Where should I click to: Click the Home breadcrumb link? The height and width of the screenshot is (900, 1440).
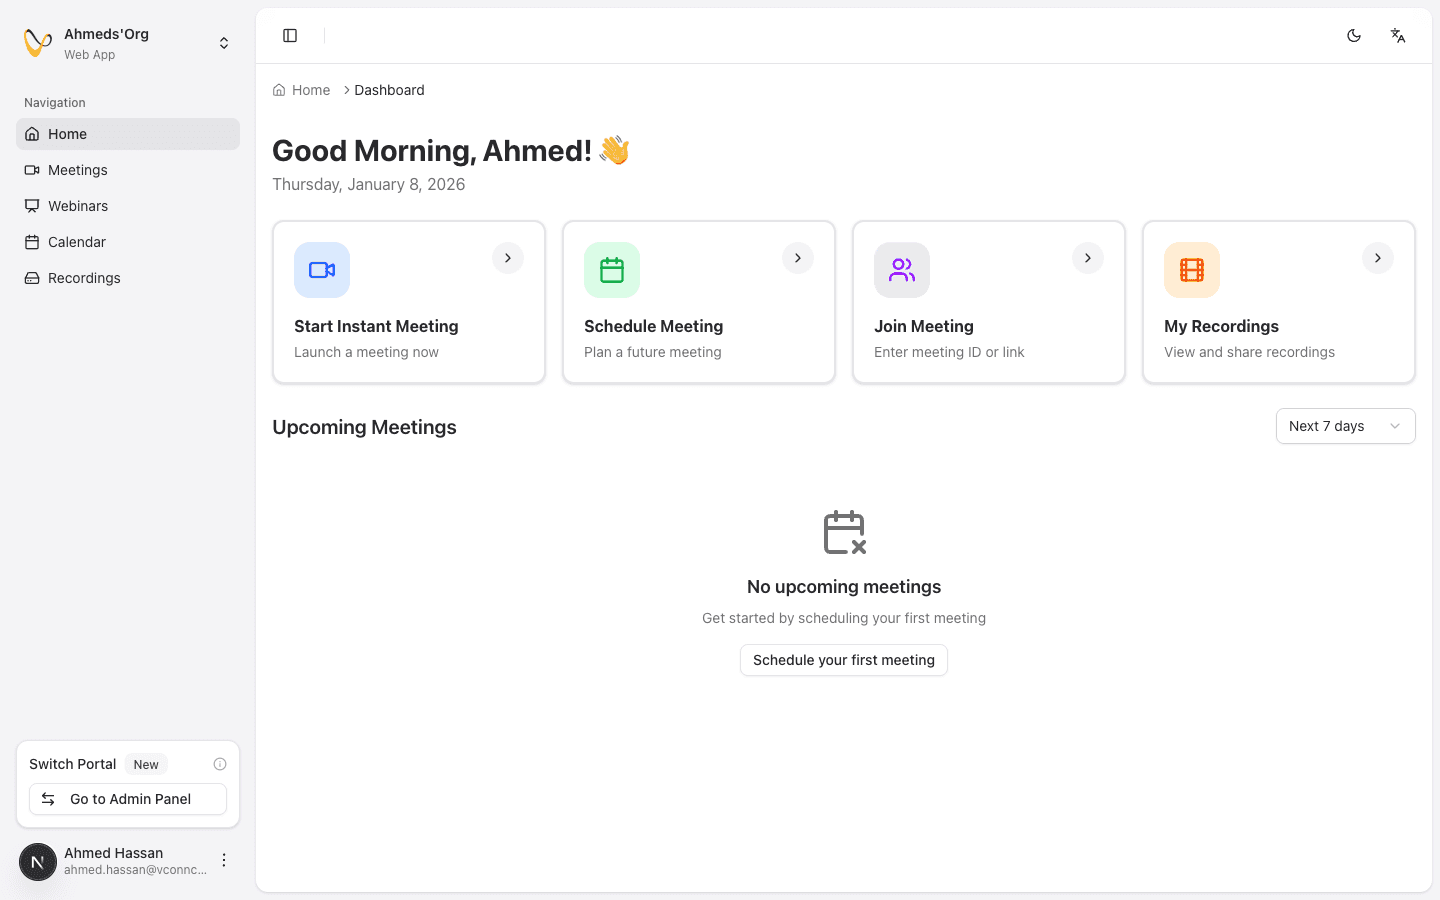point(311,90)
